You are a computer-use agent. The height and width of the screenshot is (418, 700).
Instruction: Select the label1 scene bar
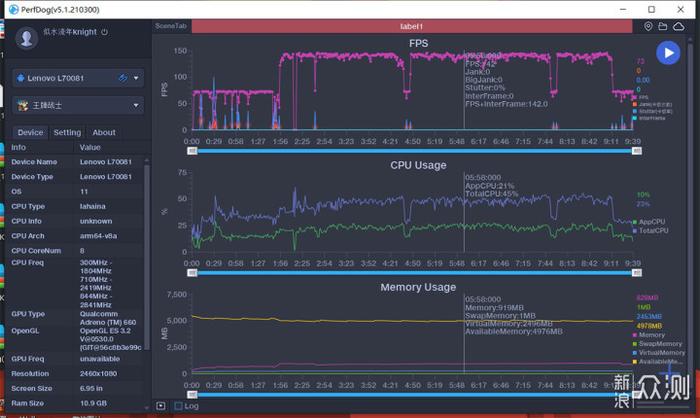point(412,26)
